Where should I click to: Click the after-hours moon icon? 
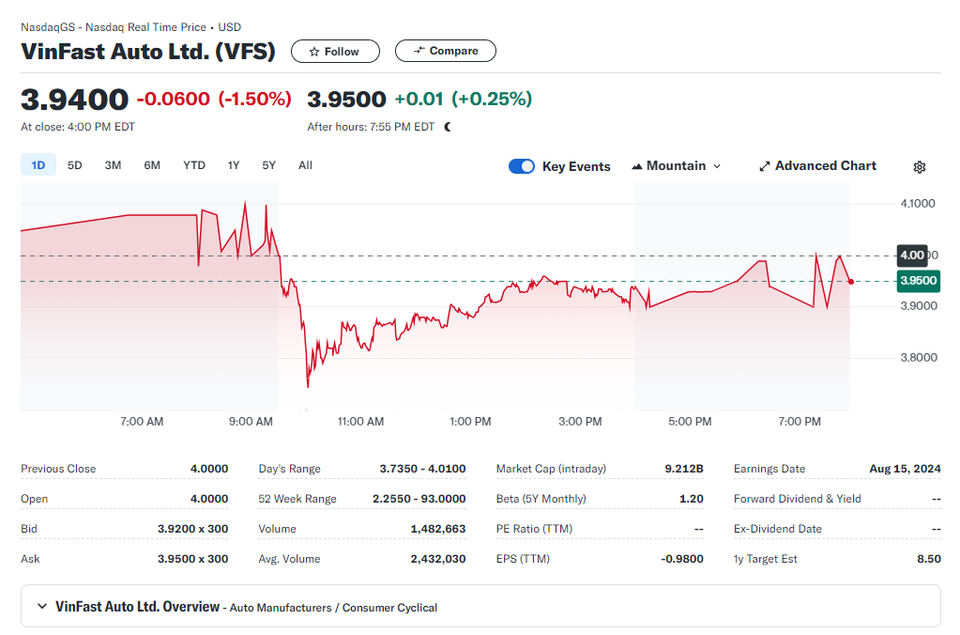[448, 127]
